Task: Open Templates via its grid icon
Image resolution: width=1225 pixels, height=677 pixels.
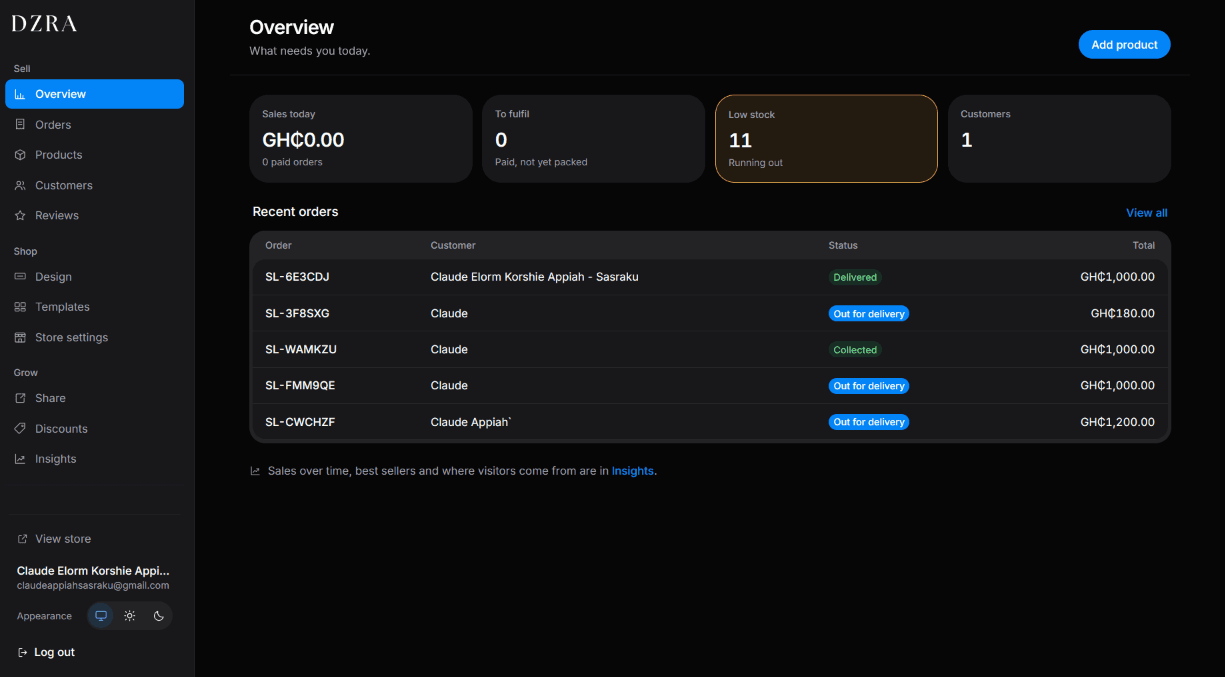Action: pyautogui.click(x=20, y=307)
